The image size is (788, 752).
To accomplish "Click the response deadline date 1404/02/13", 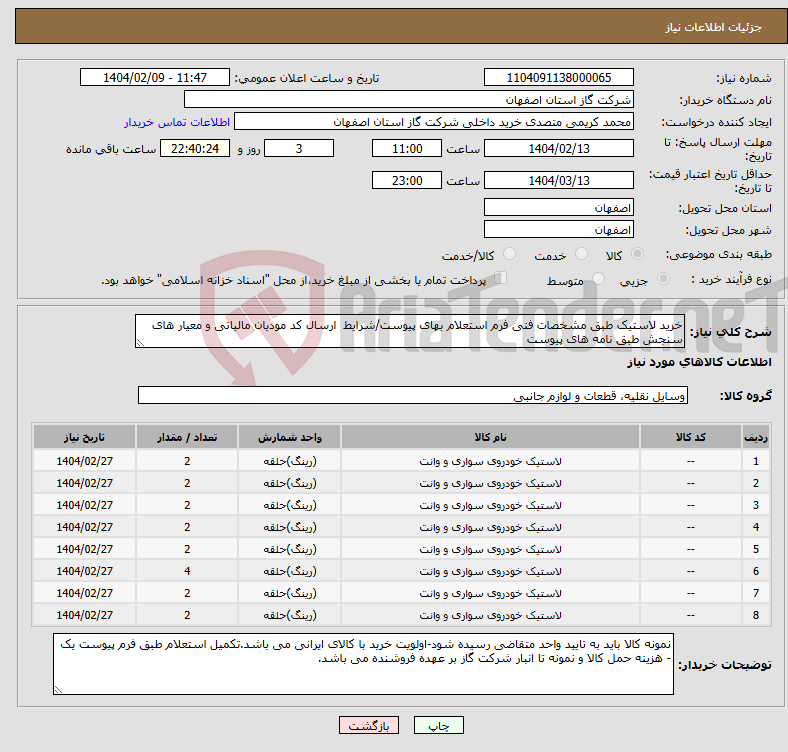I will [558, 148].
